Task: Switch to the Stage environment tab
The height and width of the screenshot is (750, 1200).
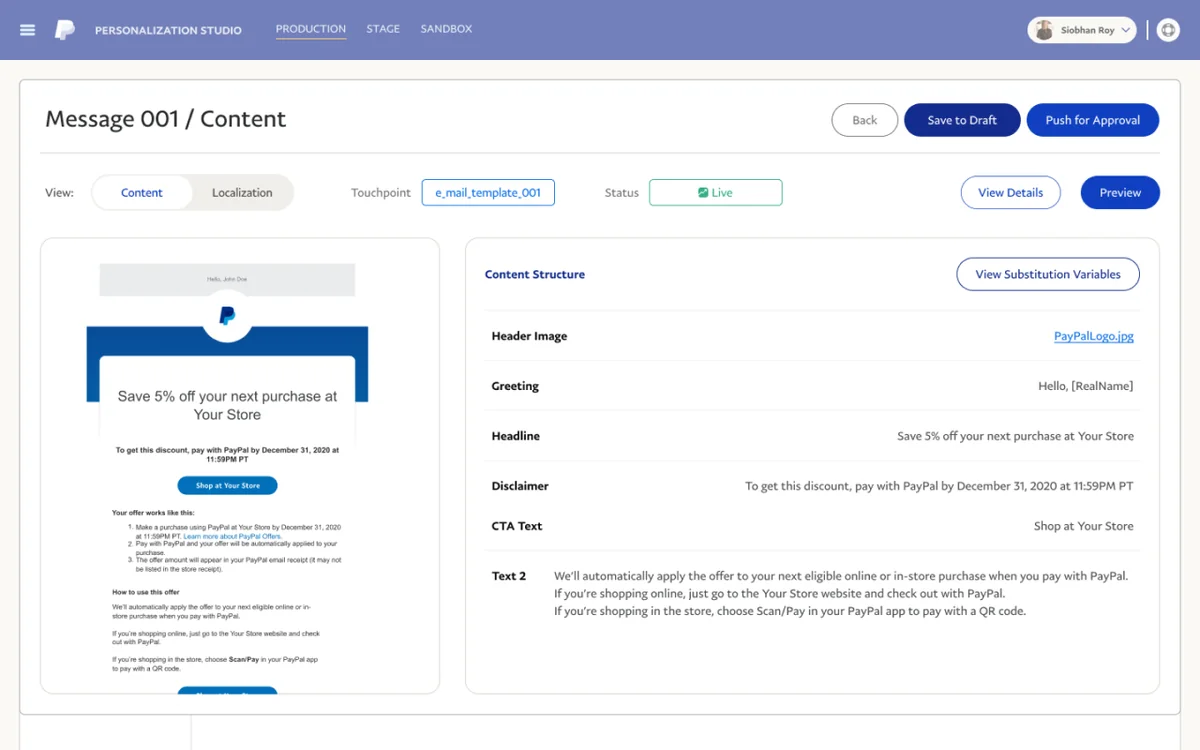Action: [x=383, y=29]
